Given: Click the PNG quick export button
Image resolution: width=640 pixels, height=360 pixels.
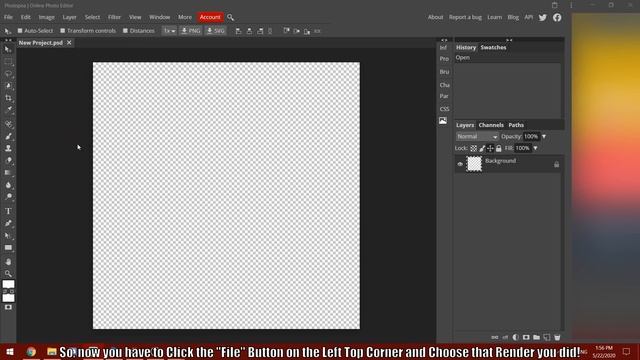Looking at the screenshot, I should pos(191,31).
